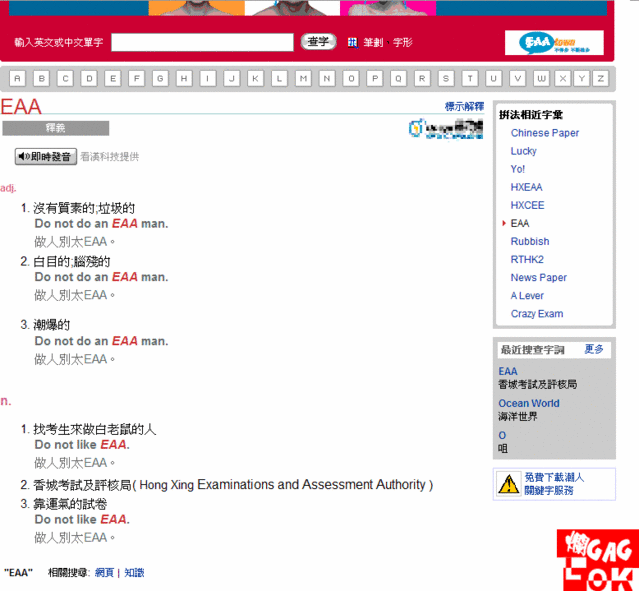
Task: Click the EAA town logo banner
Action: click(554, 42)
